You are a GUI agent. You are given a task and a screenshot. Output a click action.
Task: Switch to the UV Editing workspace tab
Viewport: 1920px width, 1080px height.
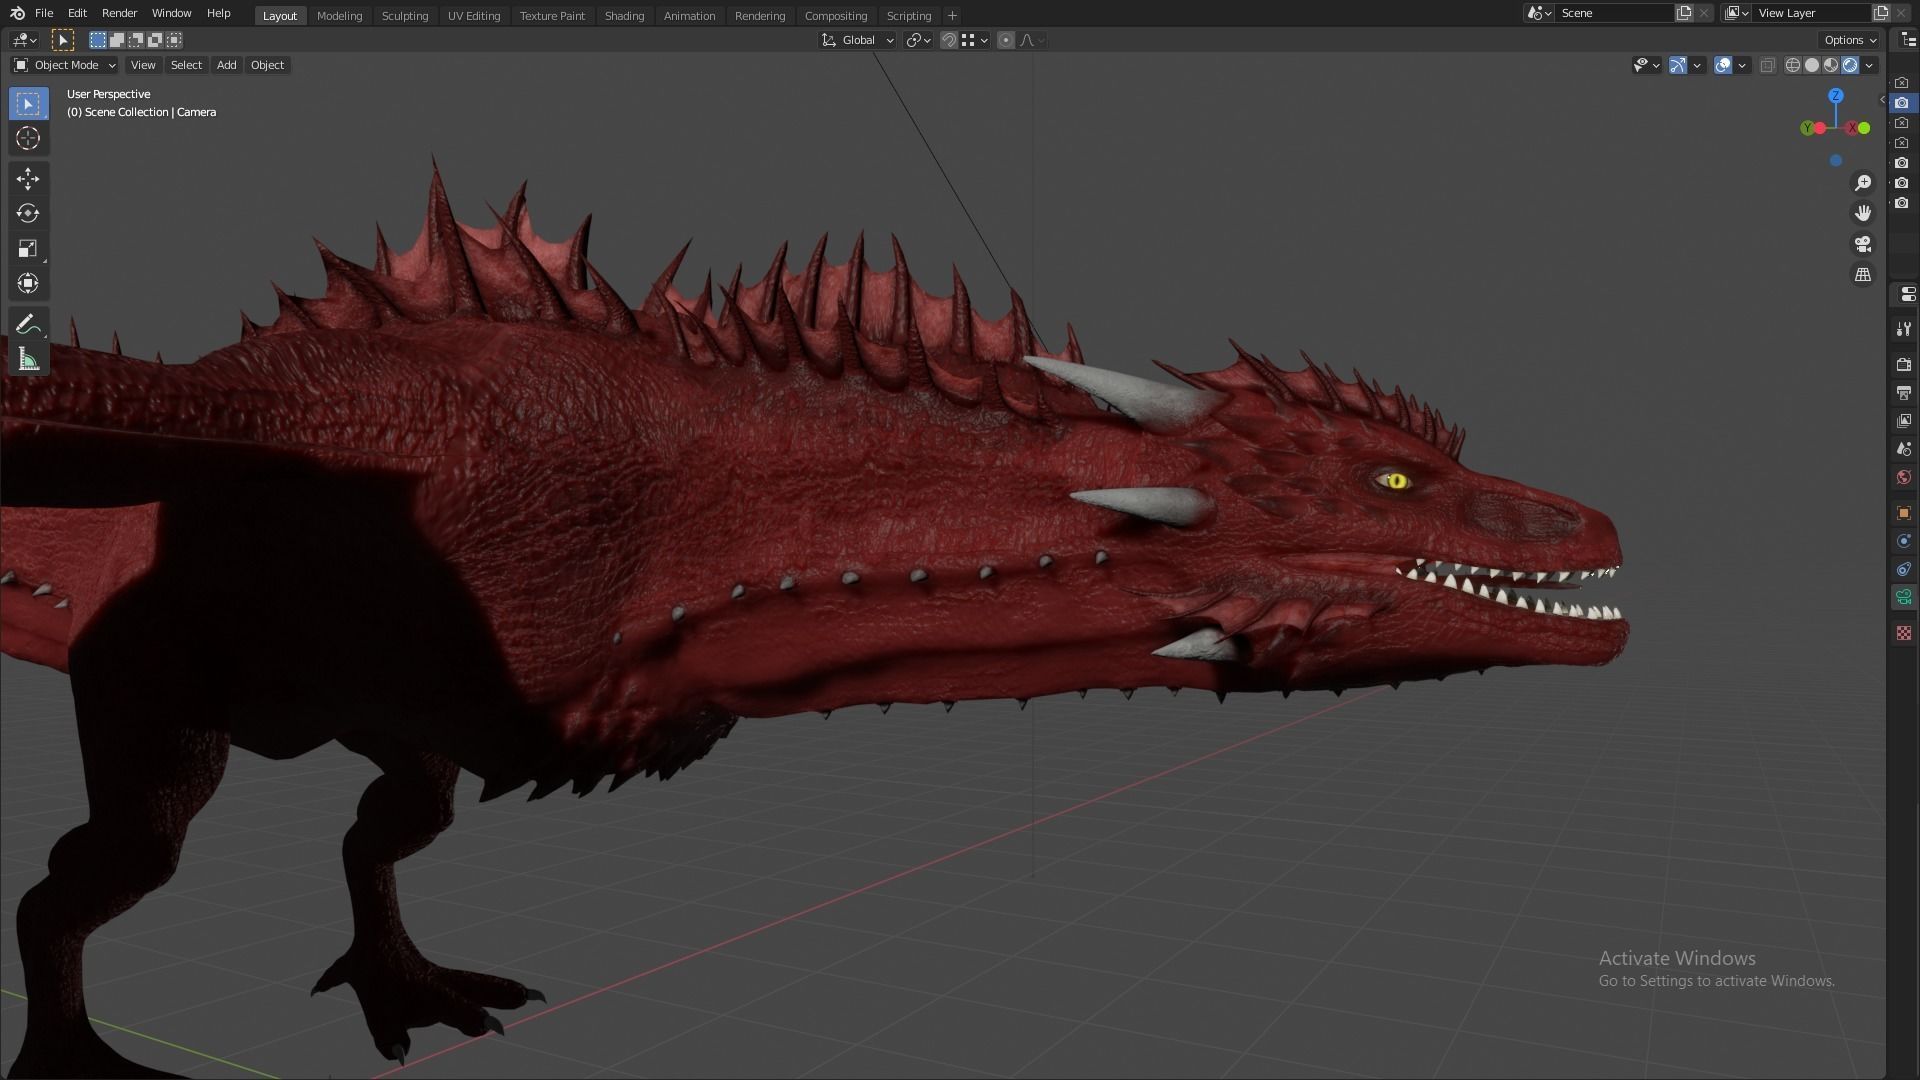474,16
